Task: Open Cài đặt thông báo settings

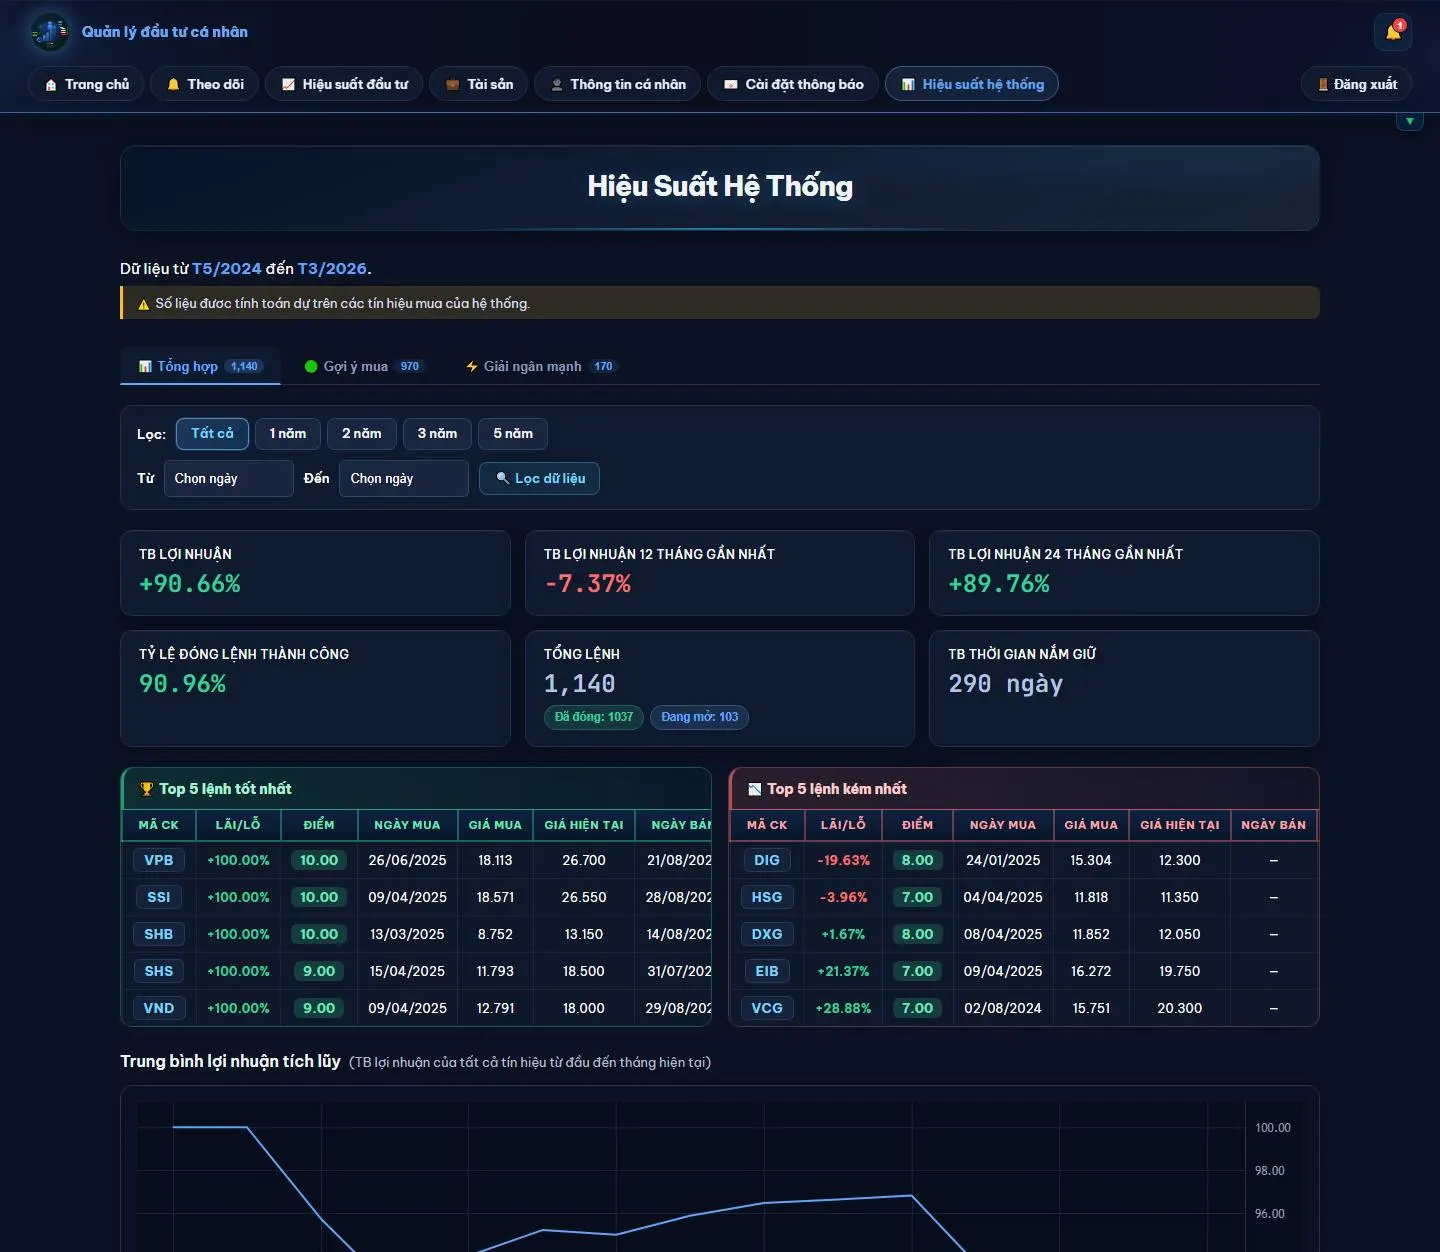Action: coord(793,84)
